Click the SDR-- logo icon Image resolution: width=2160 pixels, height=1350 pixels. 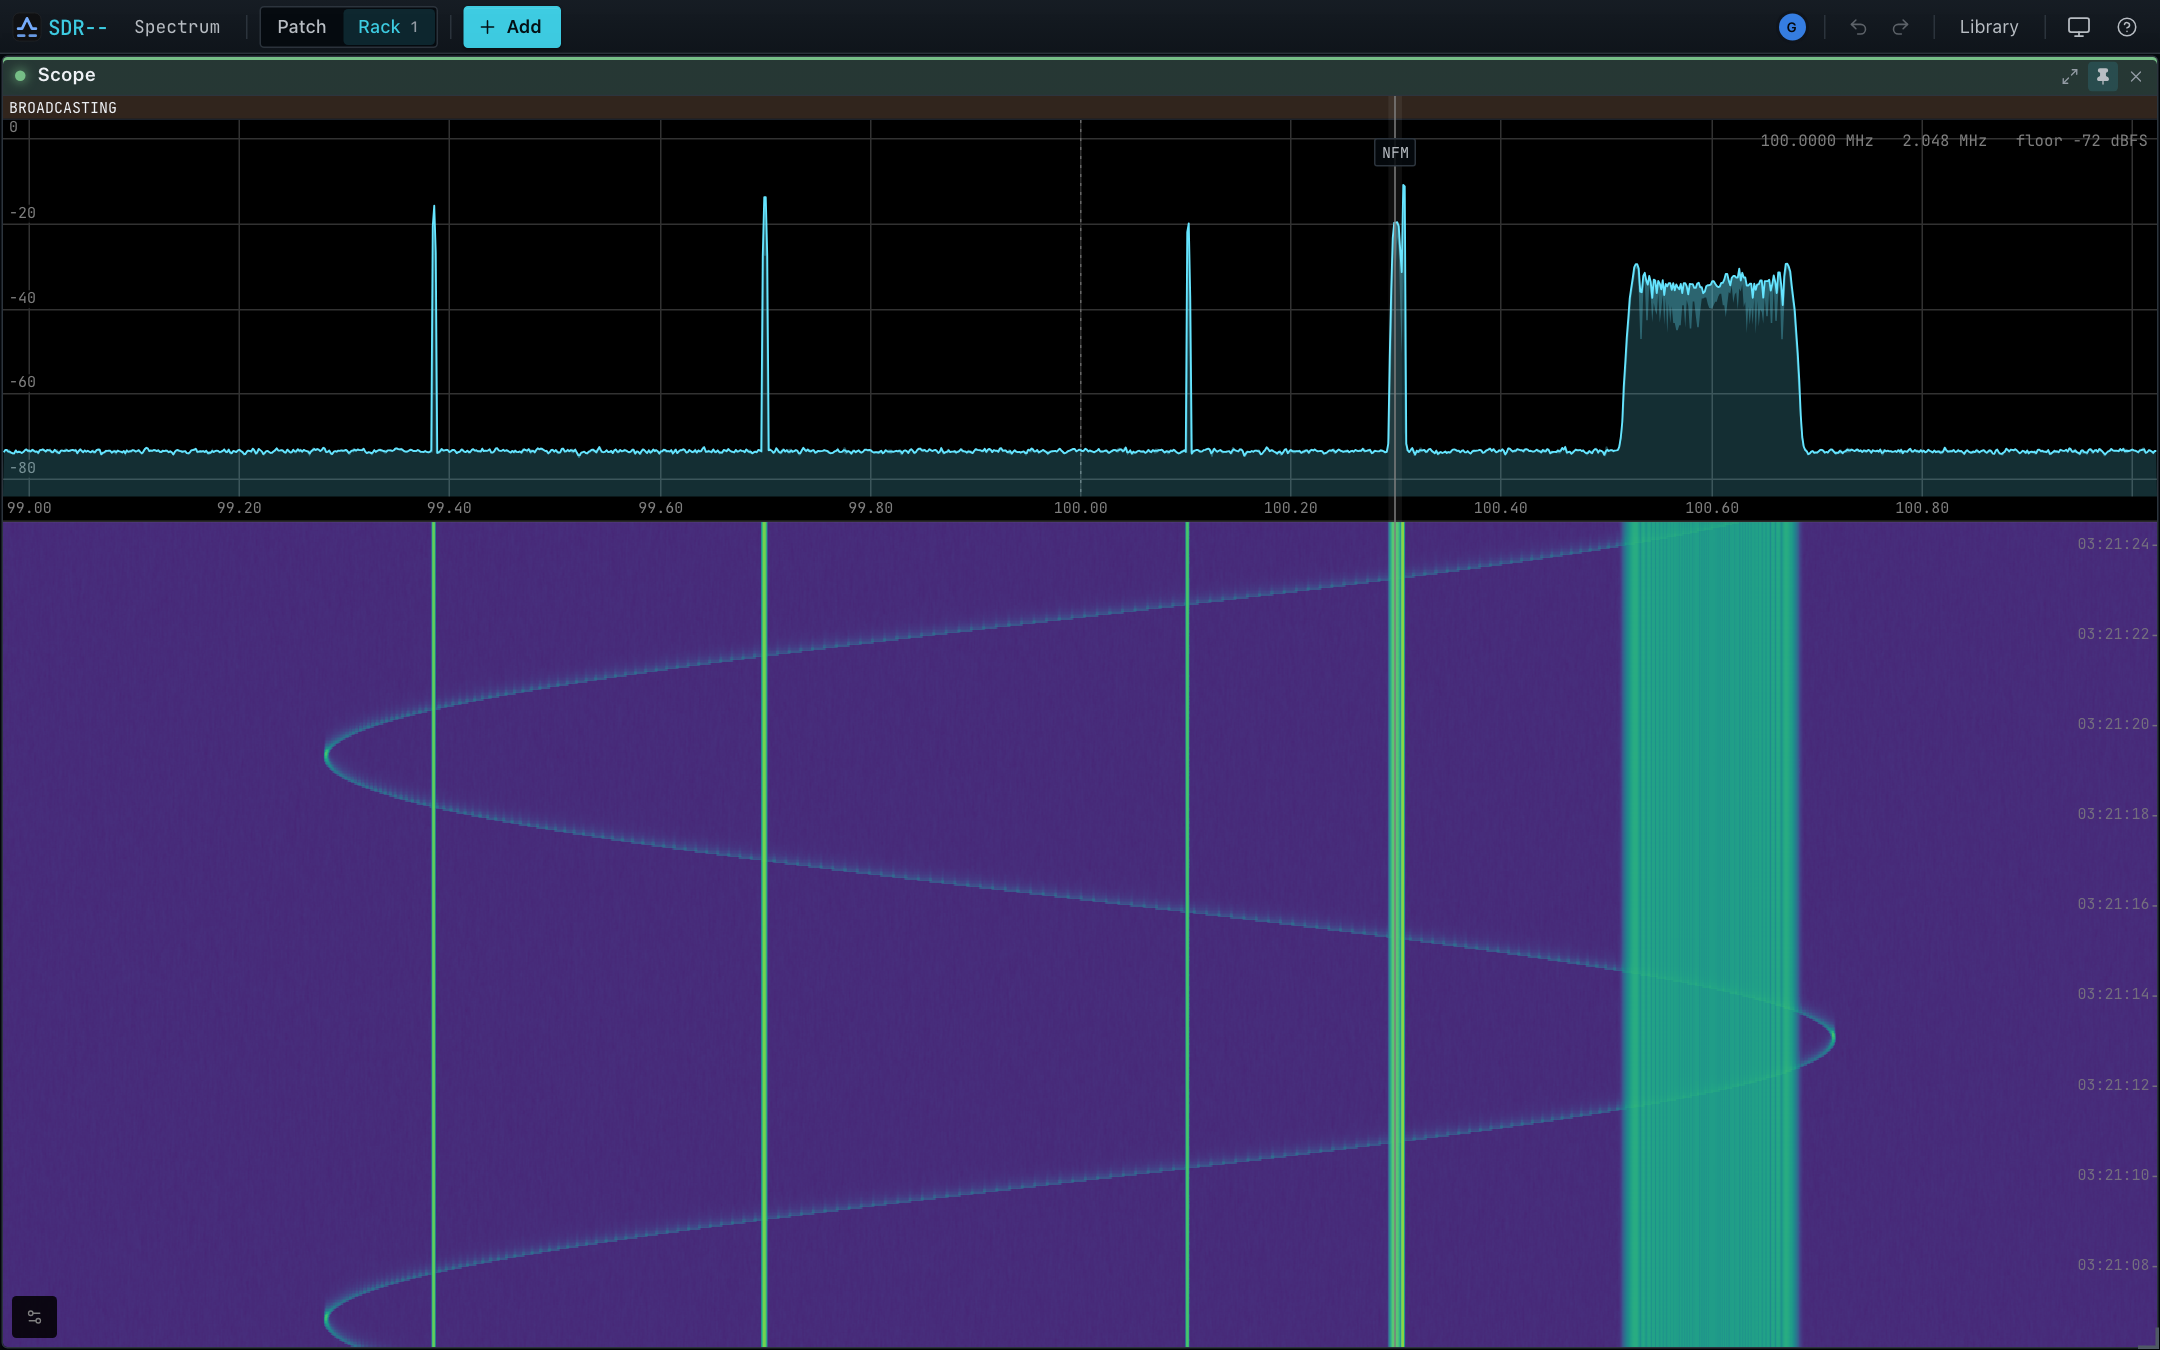27,27
